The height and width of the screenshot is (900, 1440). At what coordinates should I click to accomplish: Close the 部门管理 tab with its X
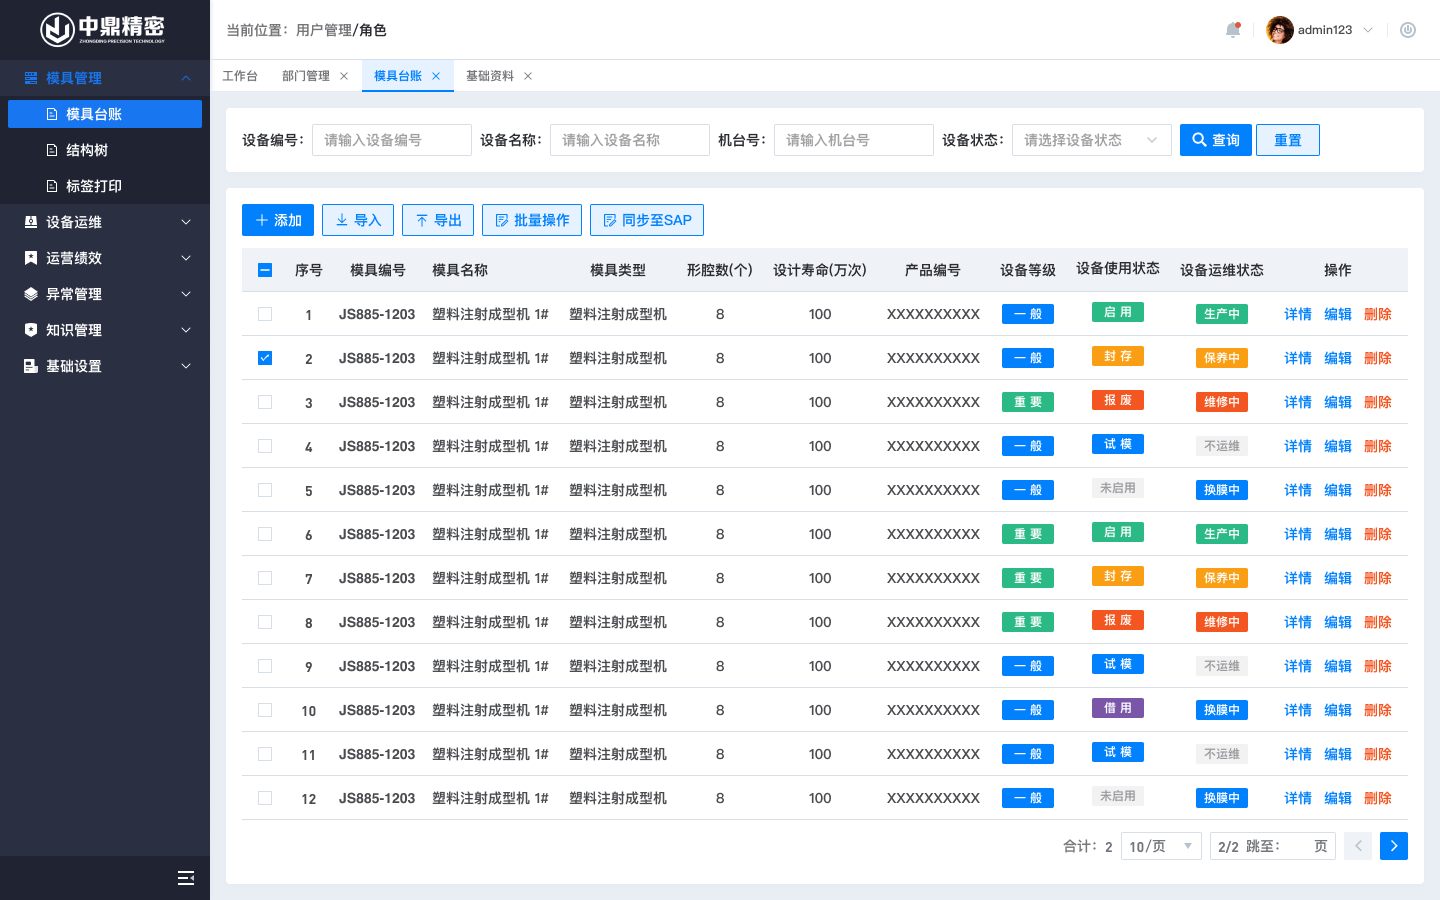tap(344, 76)
